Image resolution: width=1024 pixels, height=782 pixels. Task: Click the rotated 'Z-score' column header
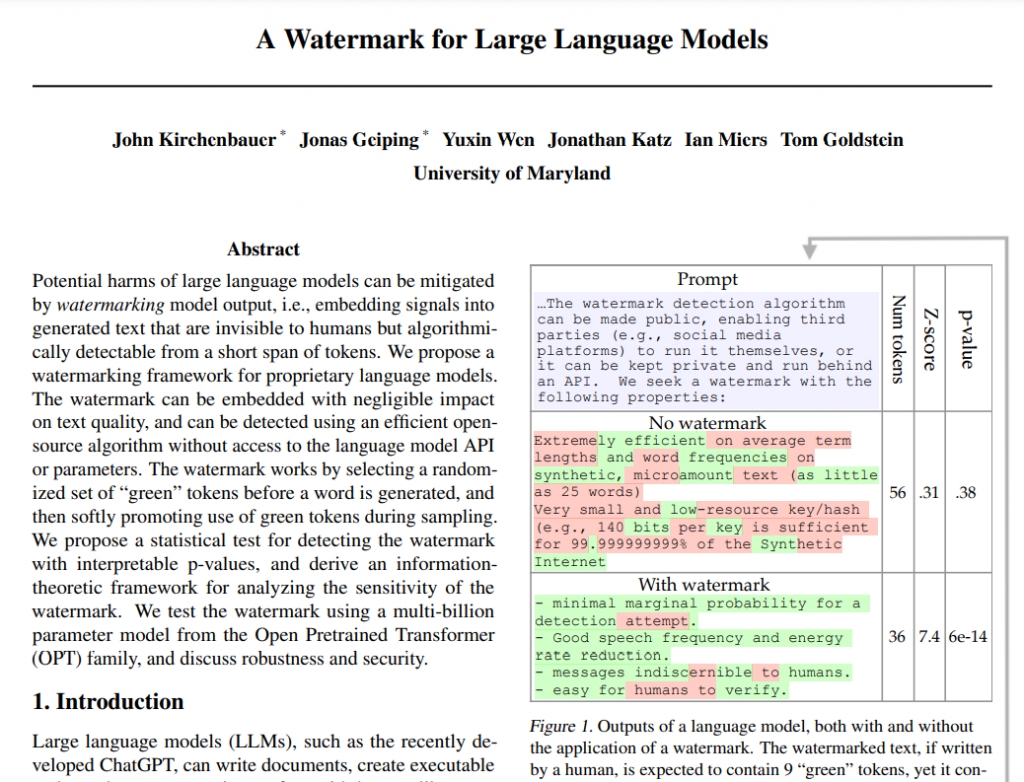[929, 338]
